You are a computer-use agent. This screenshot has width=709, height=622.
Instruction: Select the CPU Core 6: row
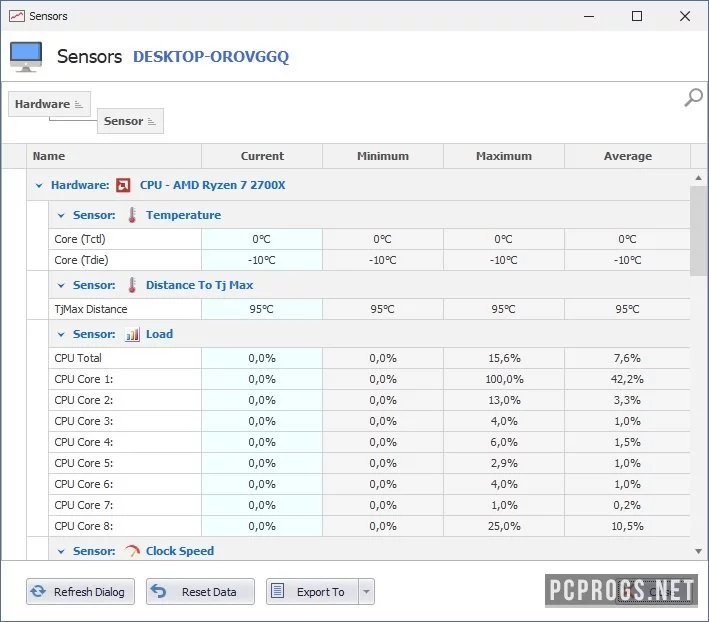coord(369,485)
